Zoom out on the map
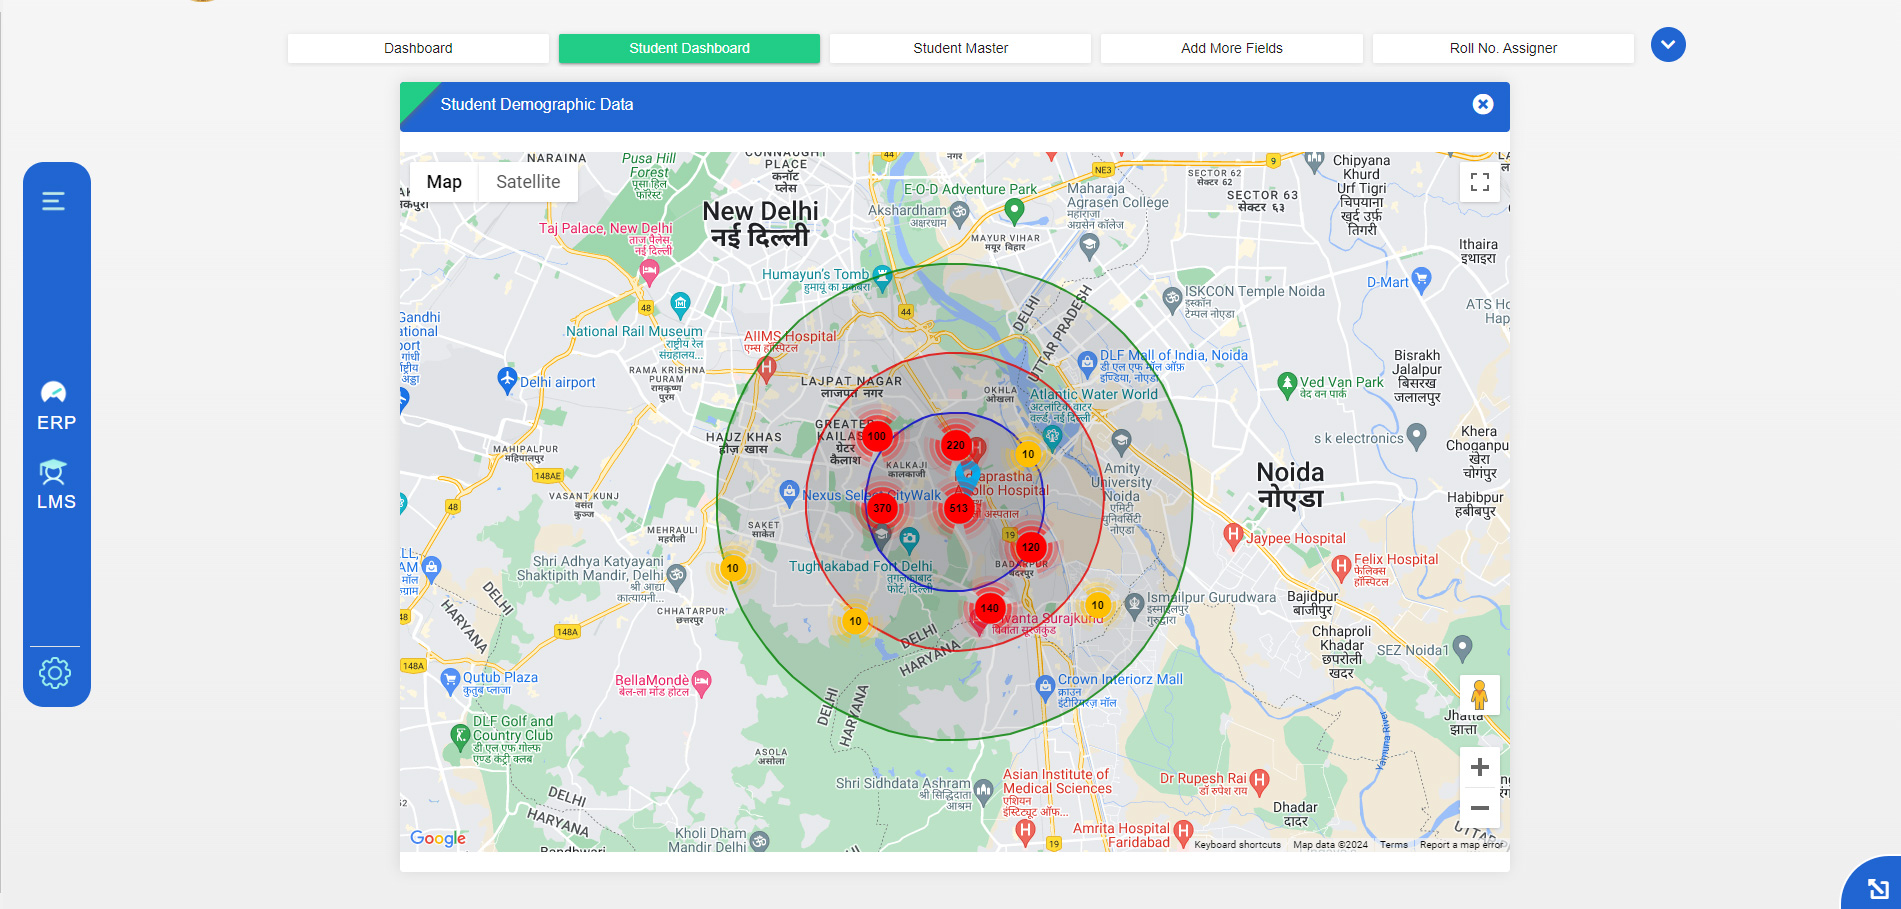Viewport: 1901px width, 909px height. (1480, 808)
